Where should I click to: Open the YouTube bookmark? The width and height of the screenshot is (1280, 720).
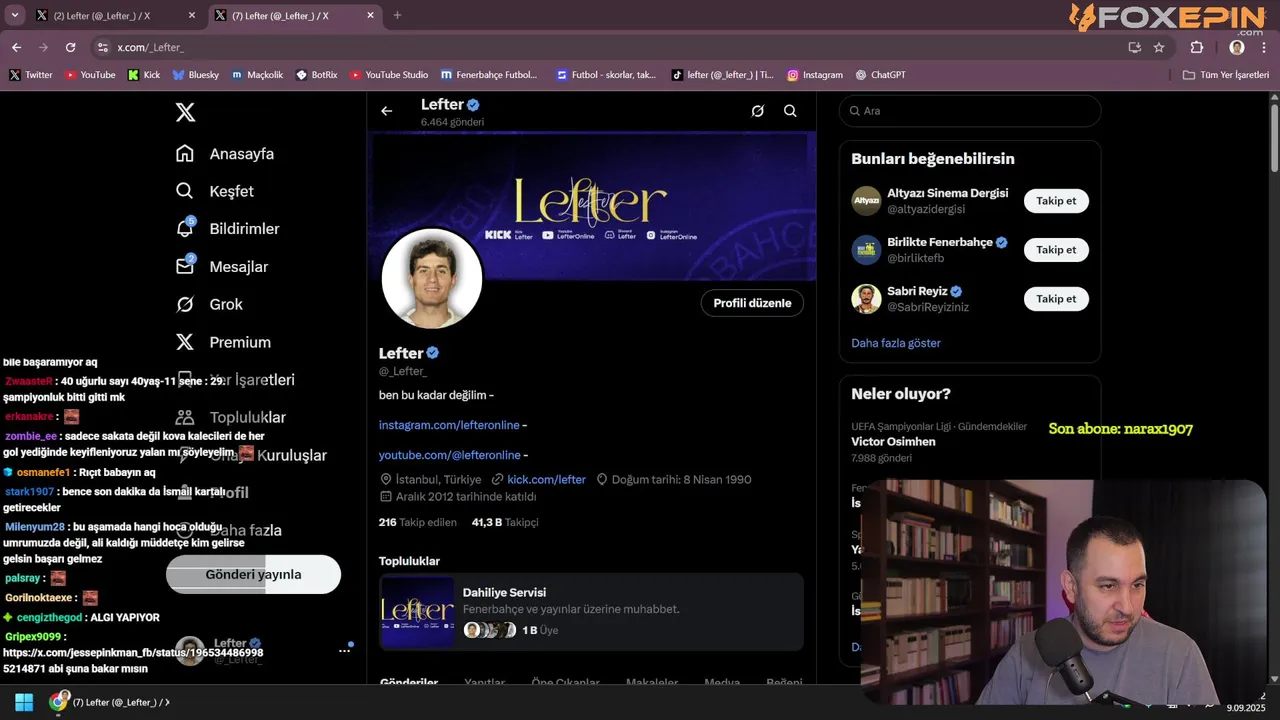[x=90, y=75]
